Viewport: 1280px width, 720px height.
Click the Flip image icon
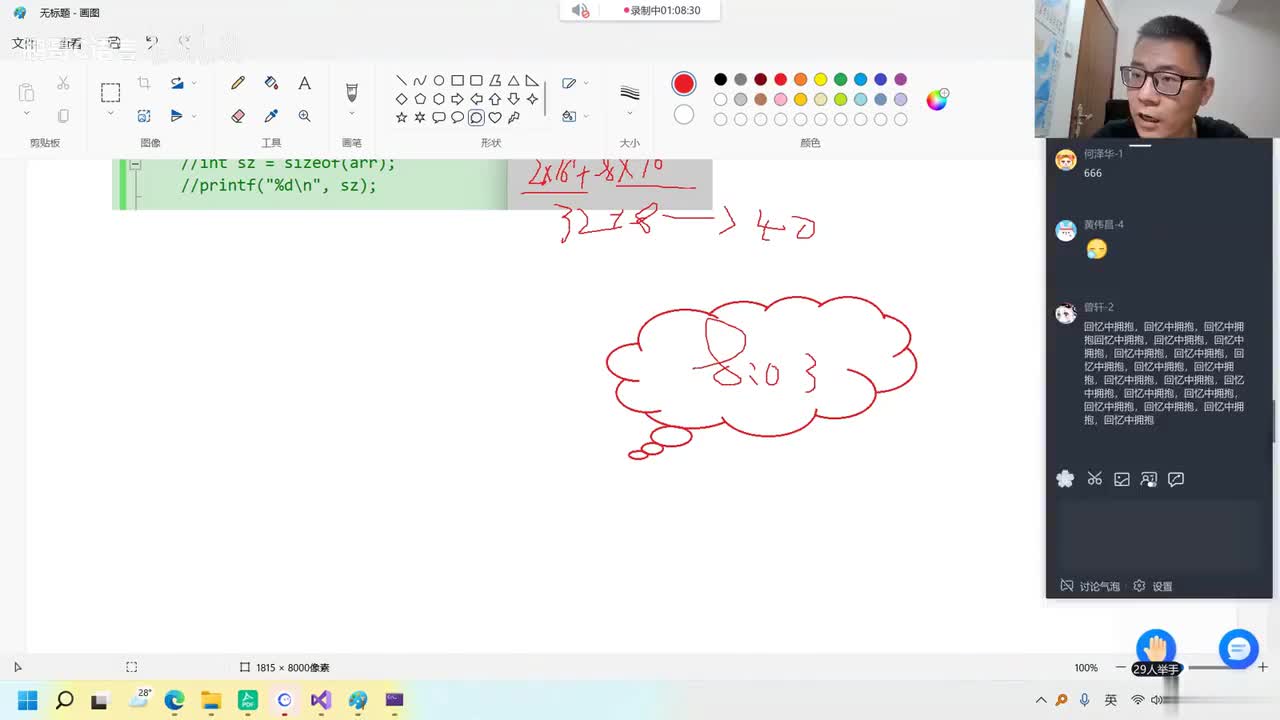click(x=177, y=116)
